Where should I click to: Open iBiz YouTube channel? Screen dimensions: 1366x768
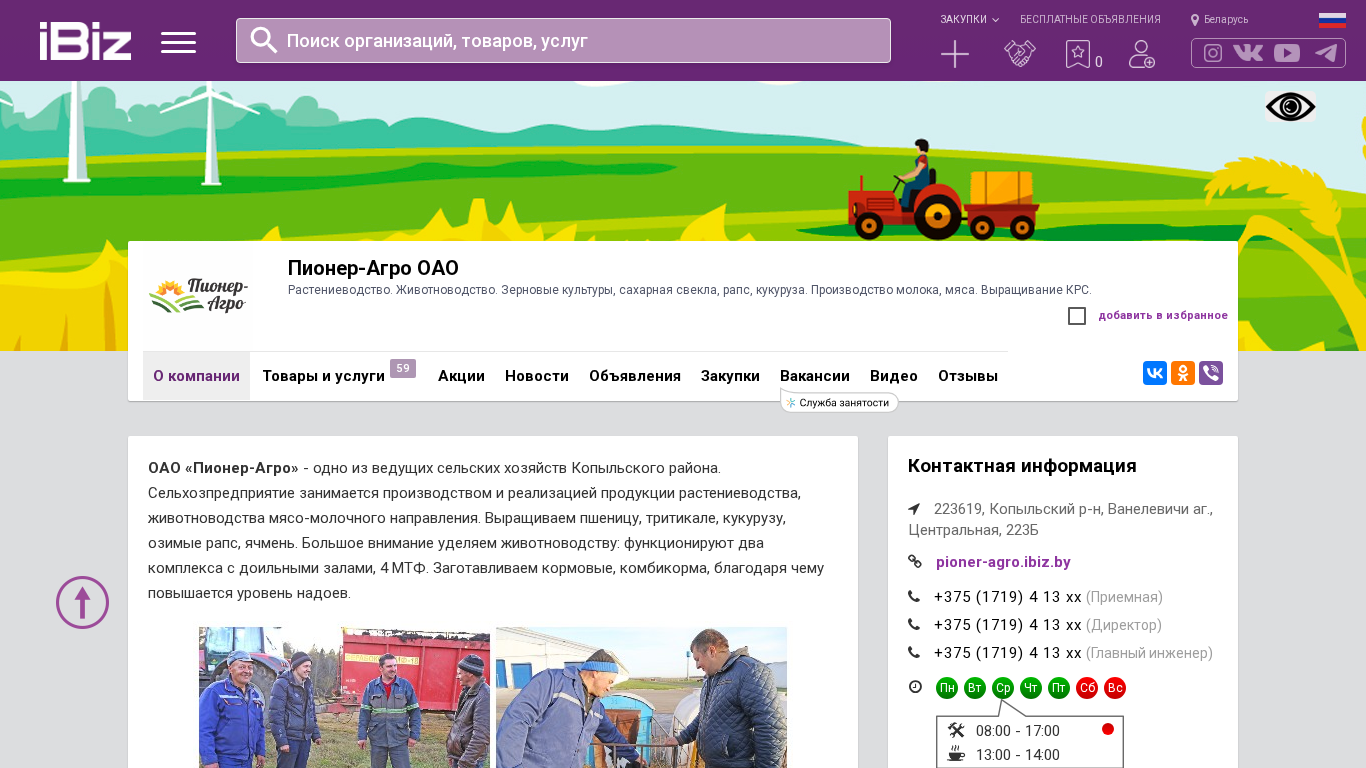click(1287, 53)
